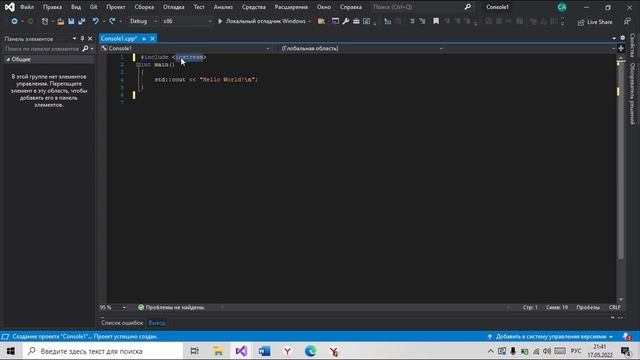Click the Save All toolbar icon
640x360 pixels.
pyautogui.click(x=82, y=21)
